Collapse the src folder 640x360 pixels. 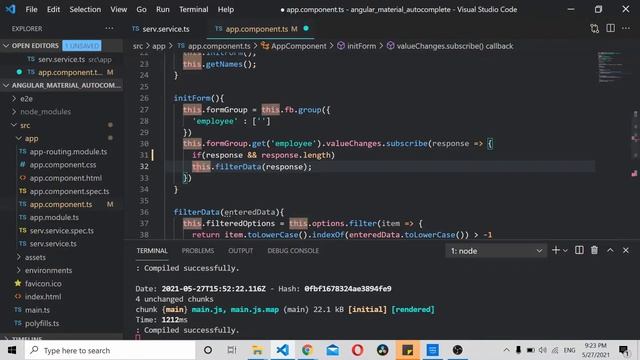point(25,125)
